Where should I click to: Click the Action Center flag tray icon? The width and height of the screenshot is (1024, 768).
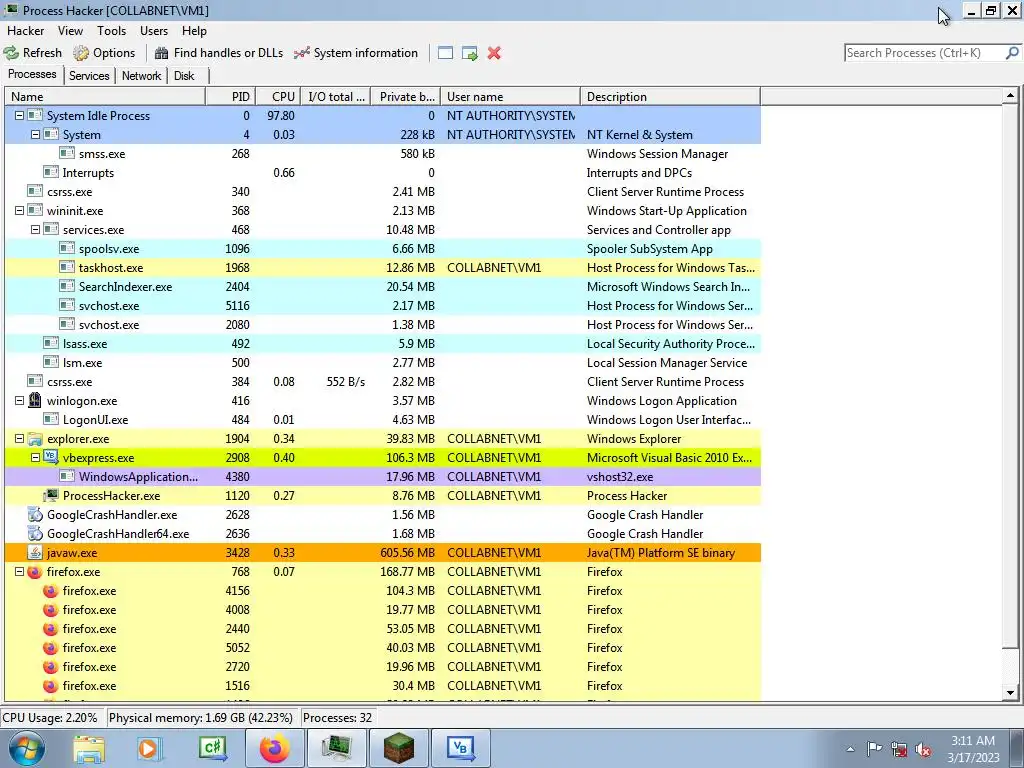[874, 749]
